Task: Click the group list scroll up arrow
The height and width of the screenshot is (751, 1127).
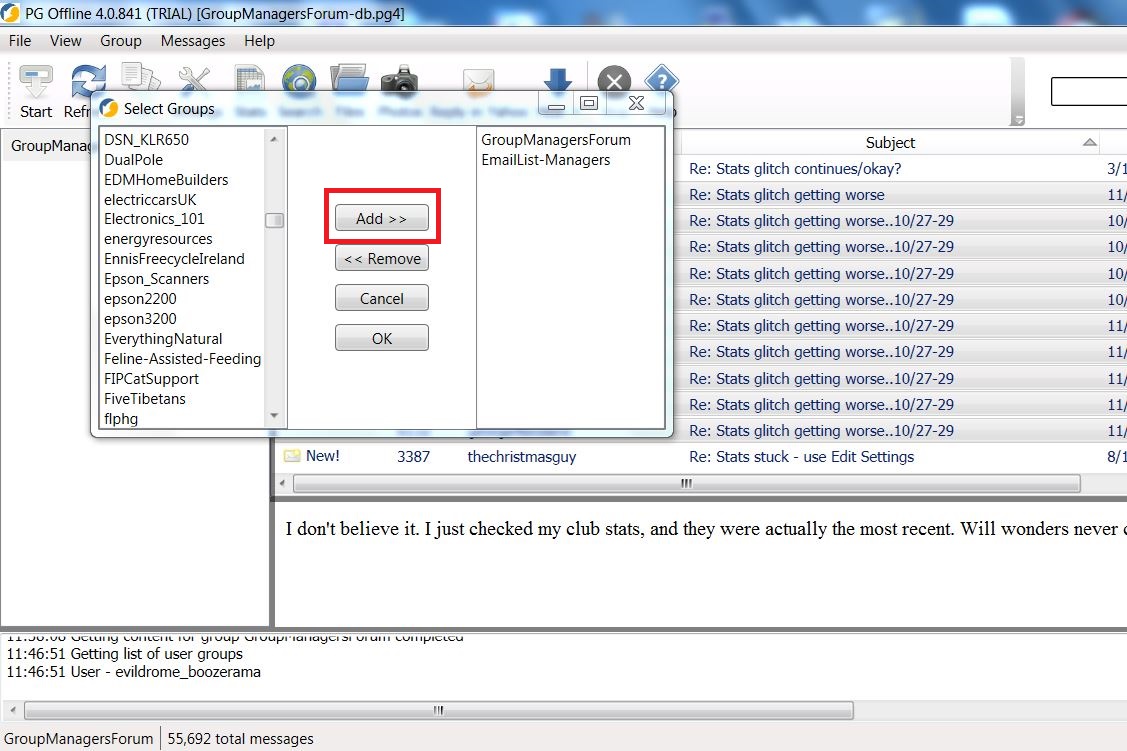Action: pyautogui.click(x=274, y=139)
